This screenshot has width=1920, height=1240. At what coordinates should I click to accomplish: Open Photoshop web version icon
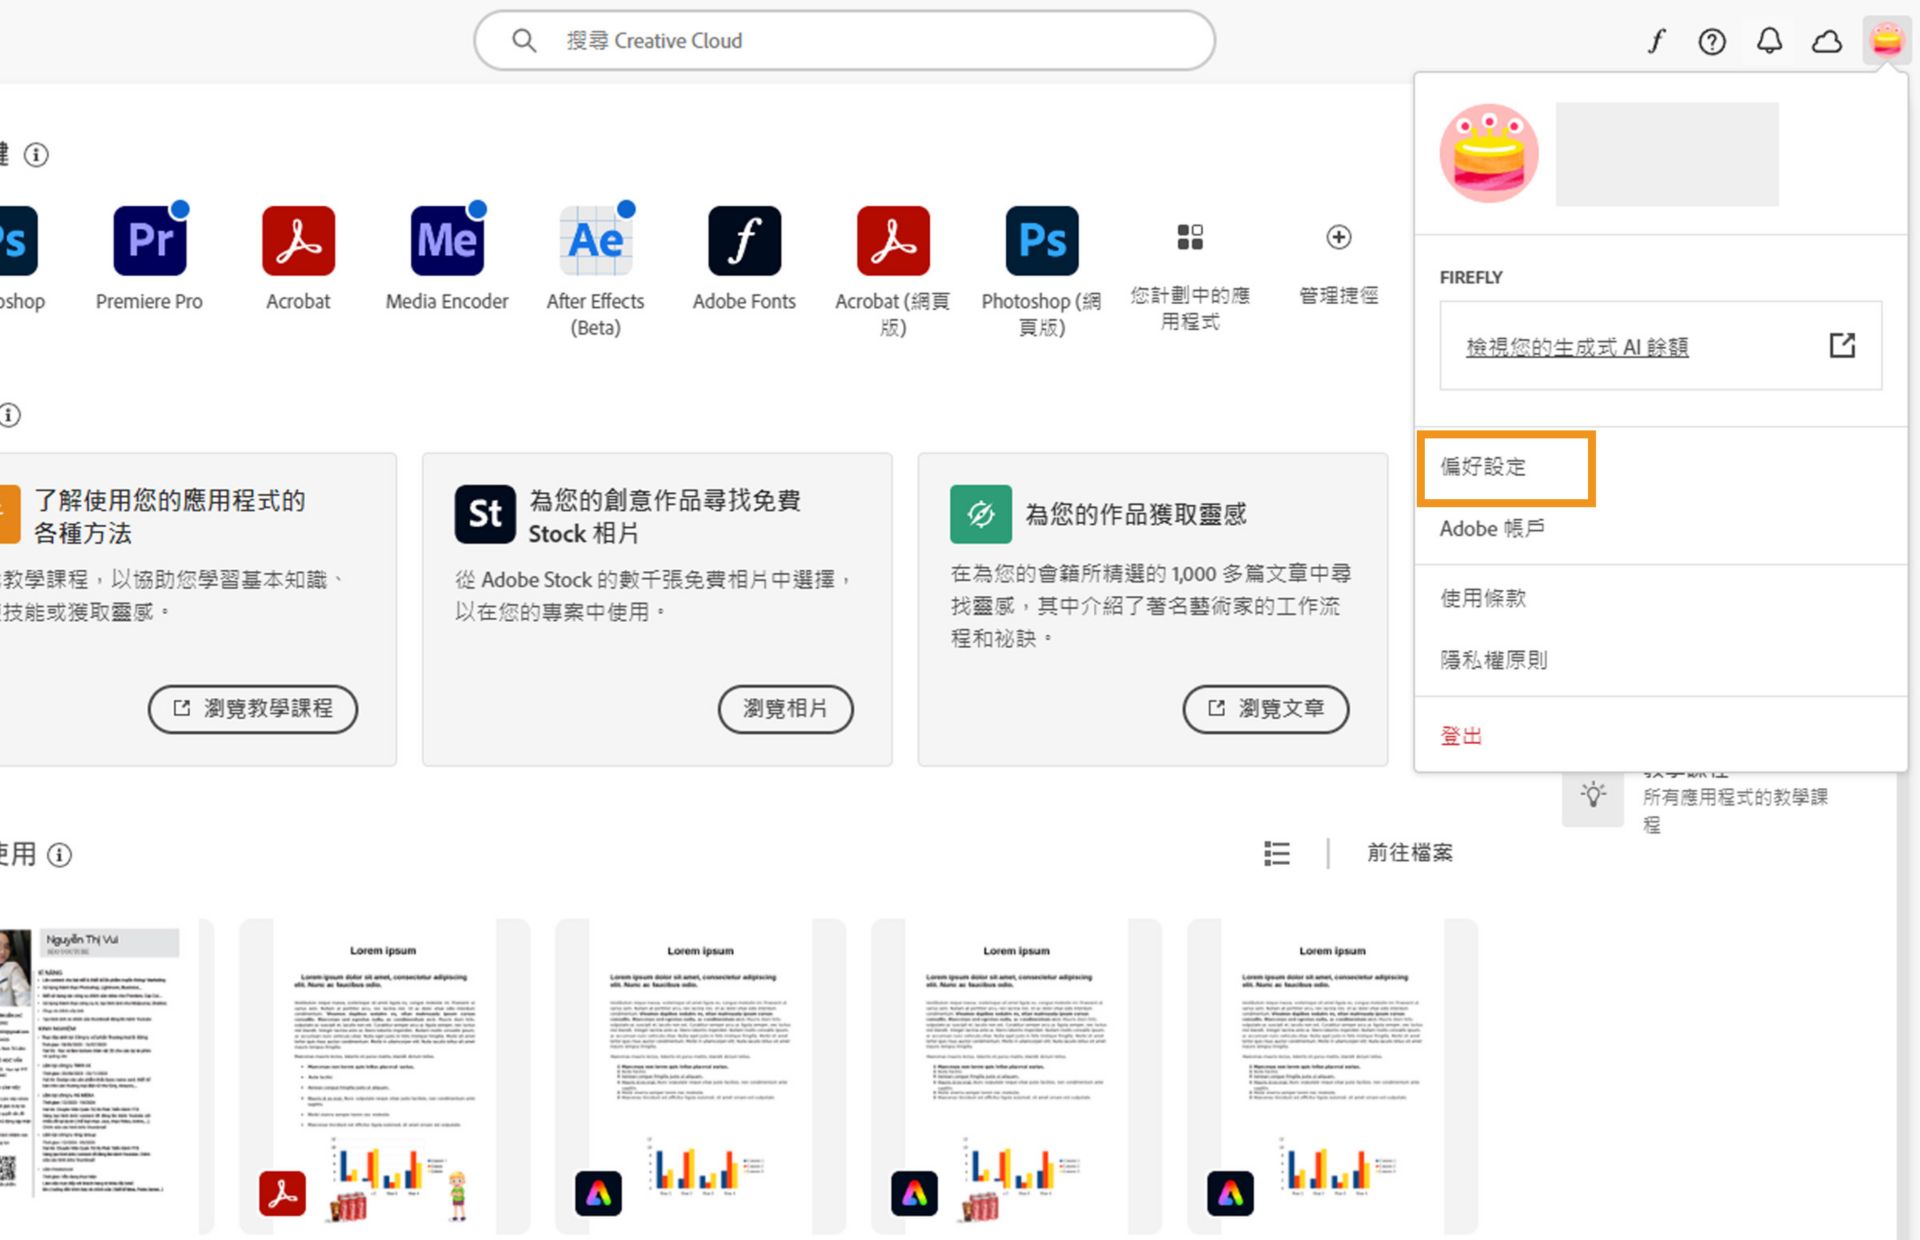coord(1041,241)
